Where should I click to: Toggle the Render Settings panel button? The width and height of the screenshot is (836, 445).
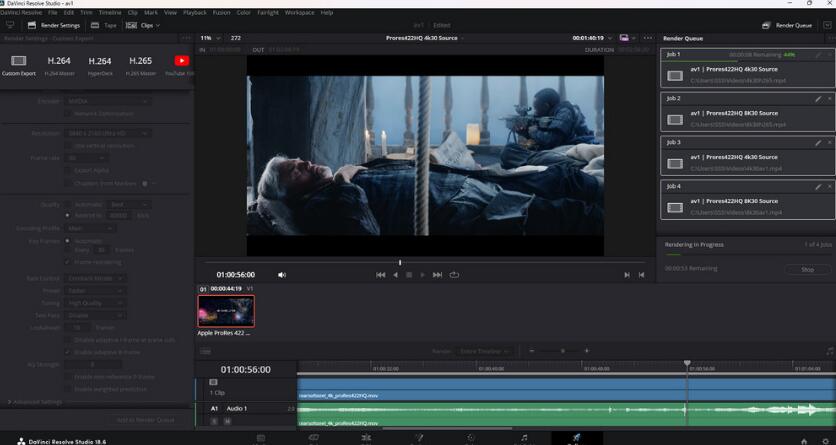(x=53, y=25)
